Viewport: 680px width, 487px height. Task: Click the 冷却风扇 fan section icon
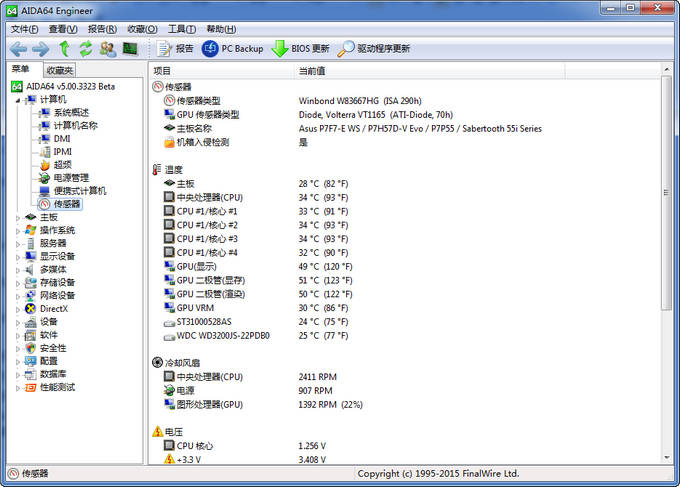pos(157,363)
